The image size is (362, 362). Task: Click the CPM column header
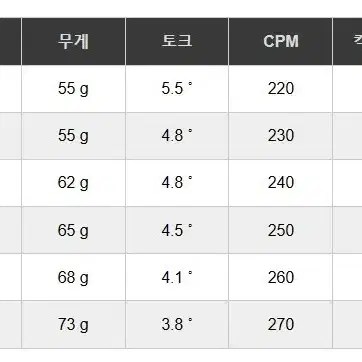(281, 41)
